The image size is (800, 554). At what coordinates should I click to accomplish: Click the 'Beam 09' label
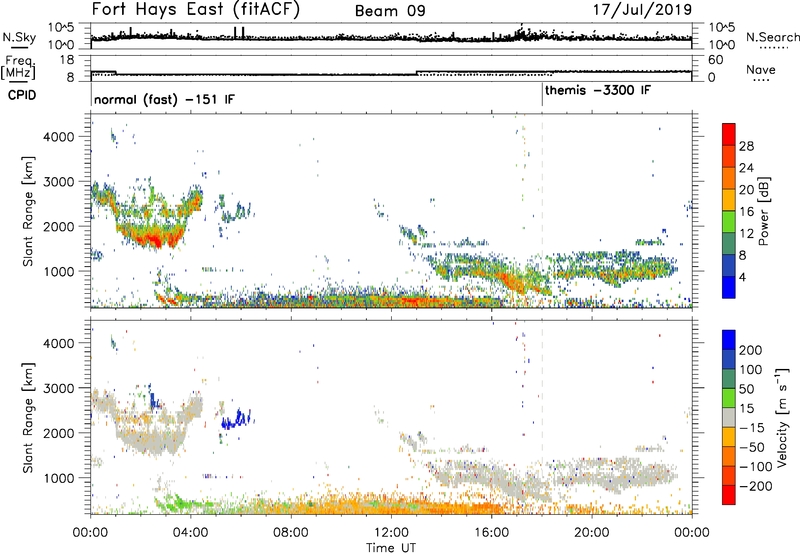[x=390, y=11]
